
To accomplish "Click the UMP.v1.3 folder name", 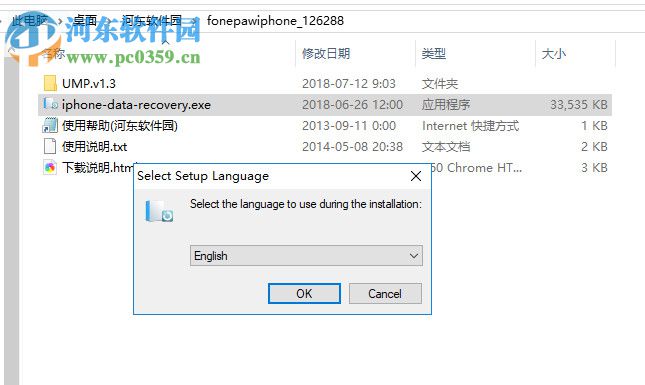I will tap(89, 83).
